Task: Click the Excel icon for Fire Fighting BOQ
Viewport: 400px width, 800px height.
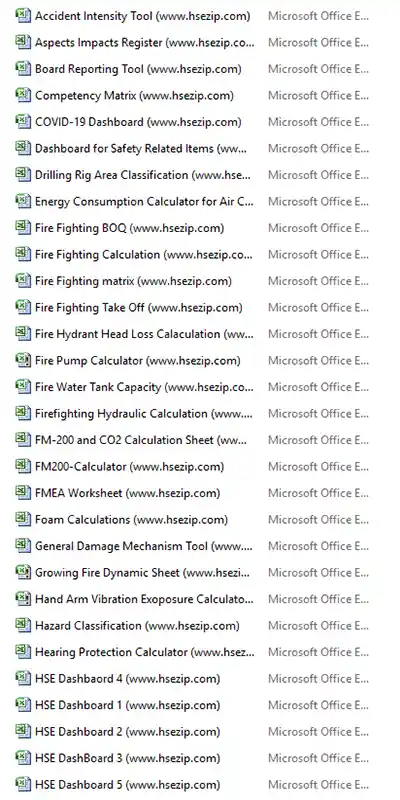Action: pyautogui.click(x=23, y=228)
